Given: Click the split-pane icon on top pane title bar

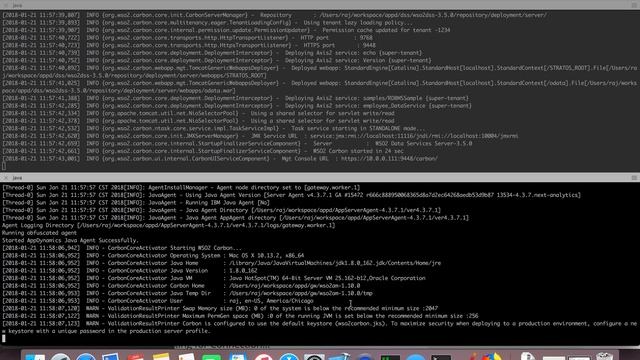Looking at the screenshot, I should pyautogui.click(x=634, y=5).
